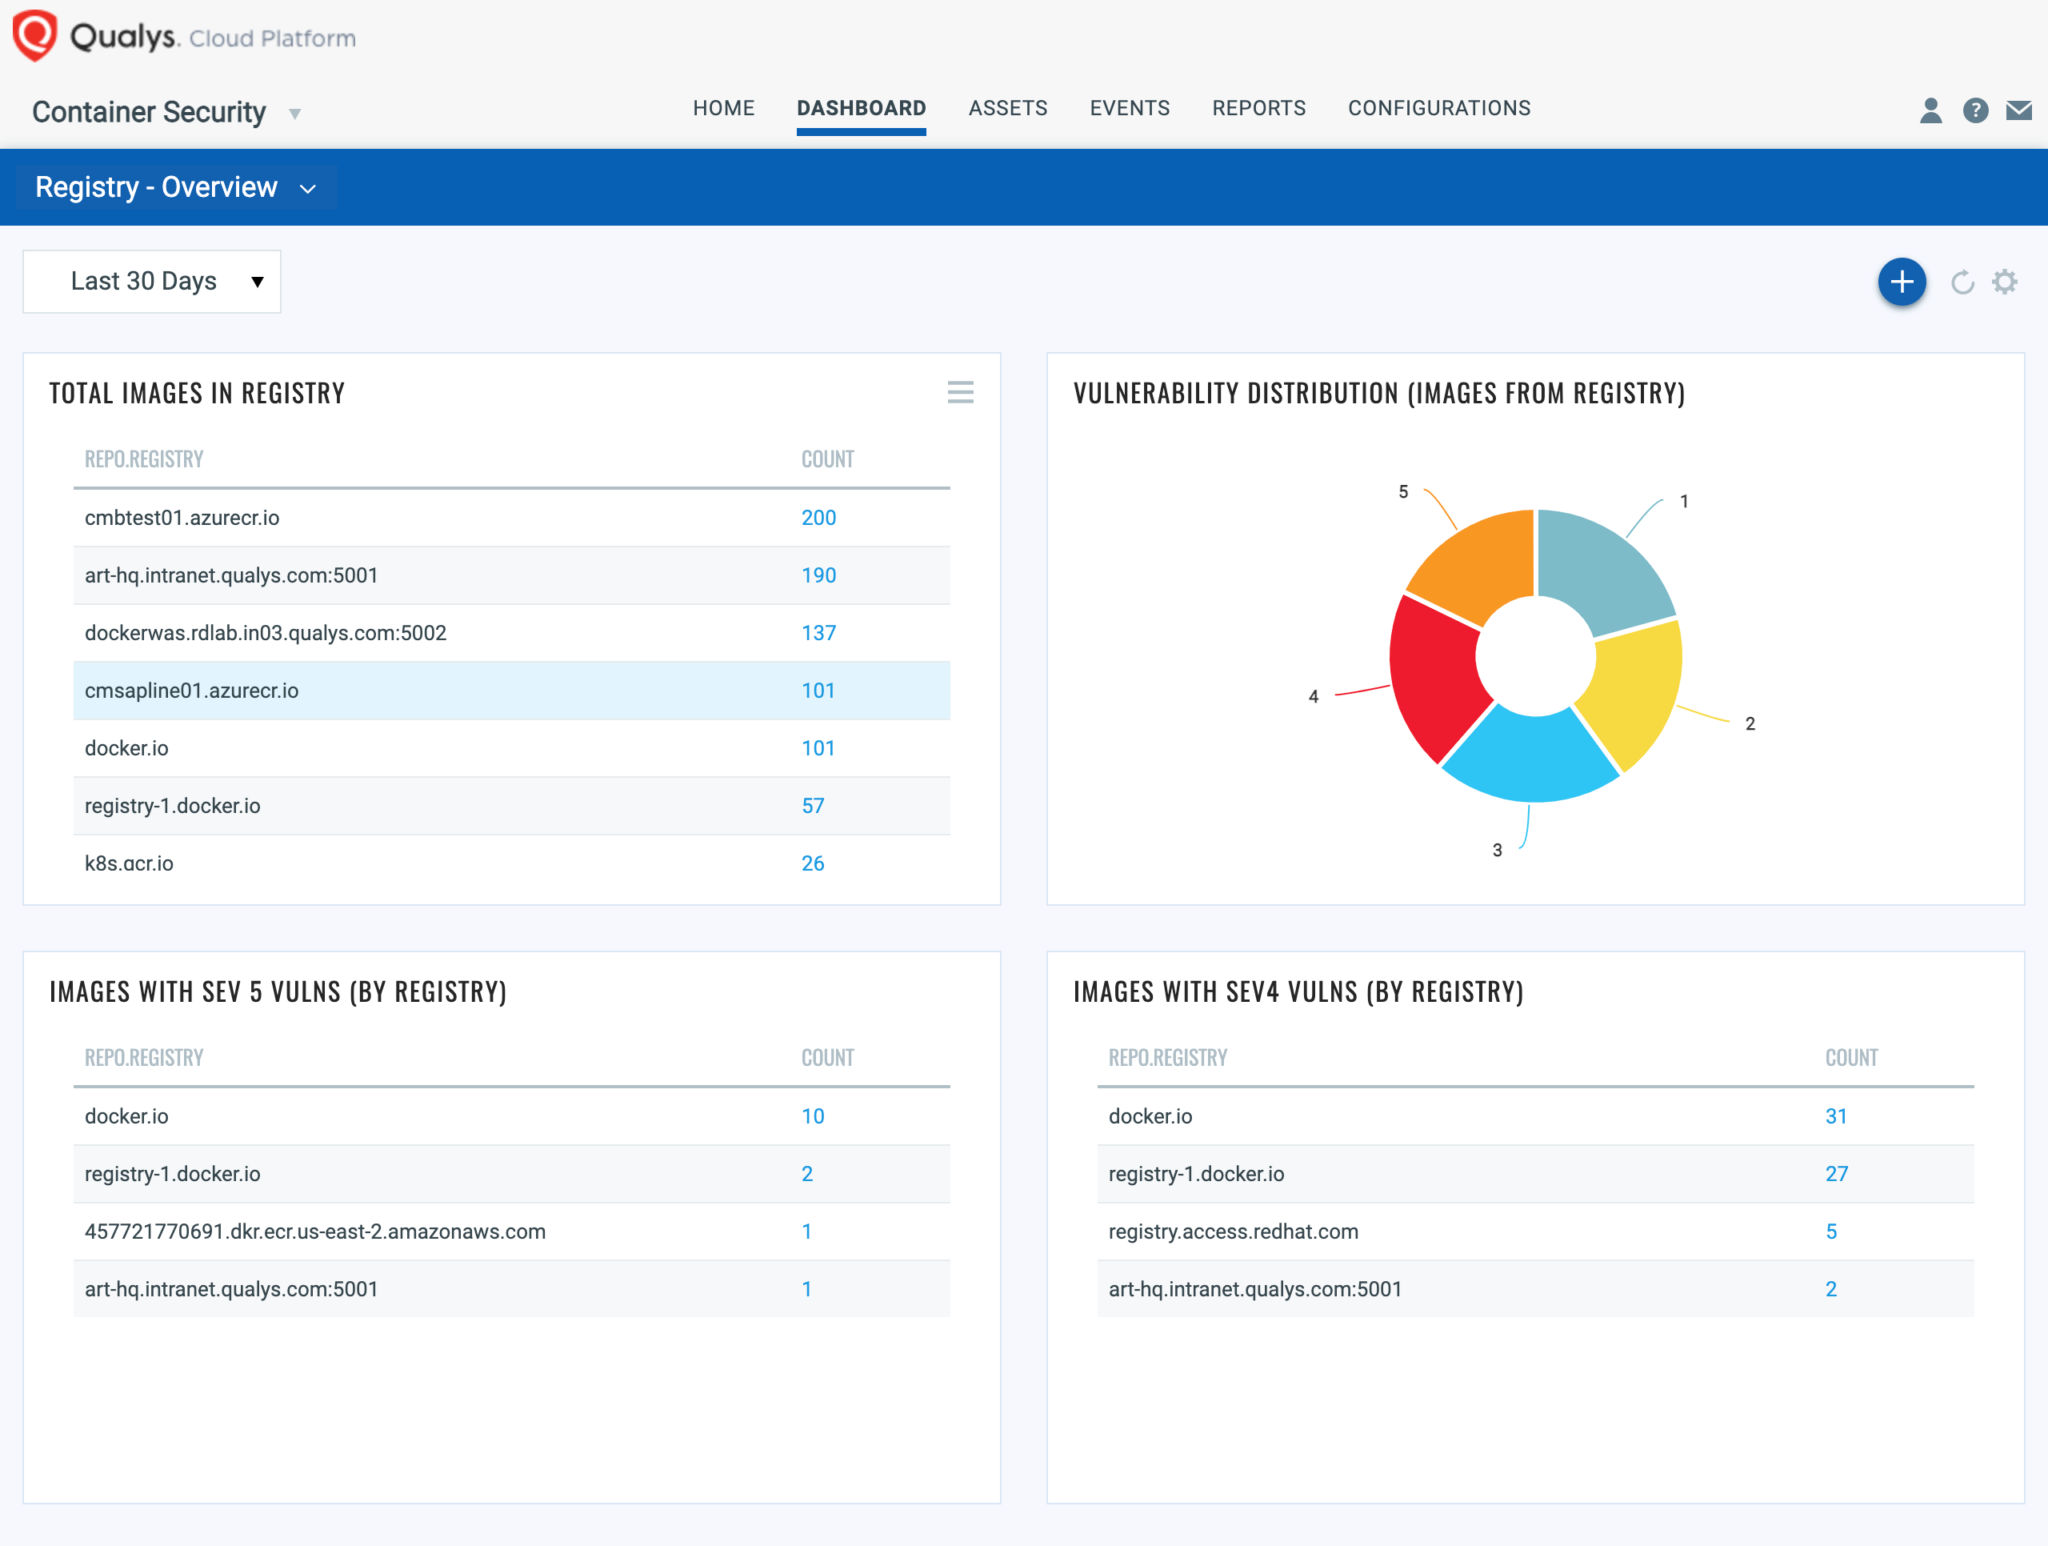Screen dimensions: 2048x1546
Task: Open the CONFIGURATIONS section
Action: tap(1439, 108)
